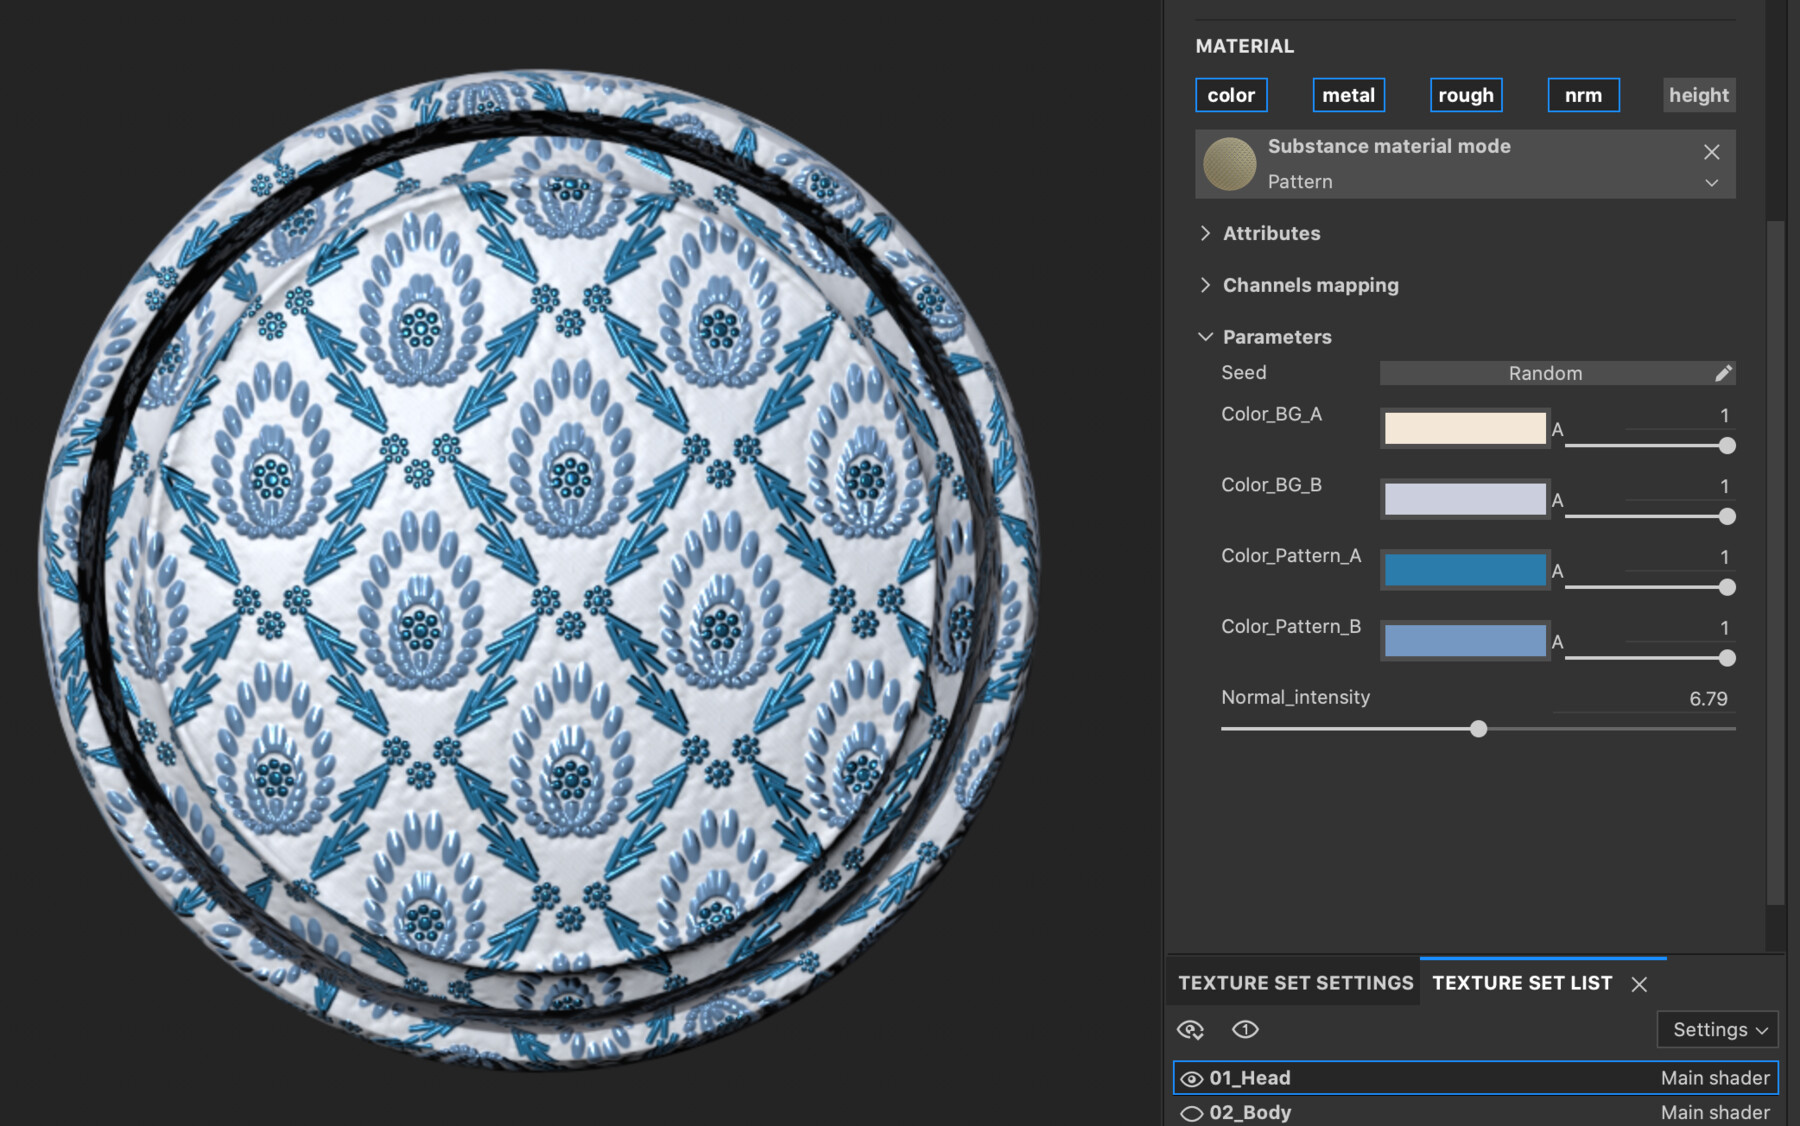Activate the height channel
The image size is (1800, 1126).
(1699, 95)
